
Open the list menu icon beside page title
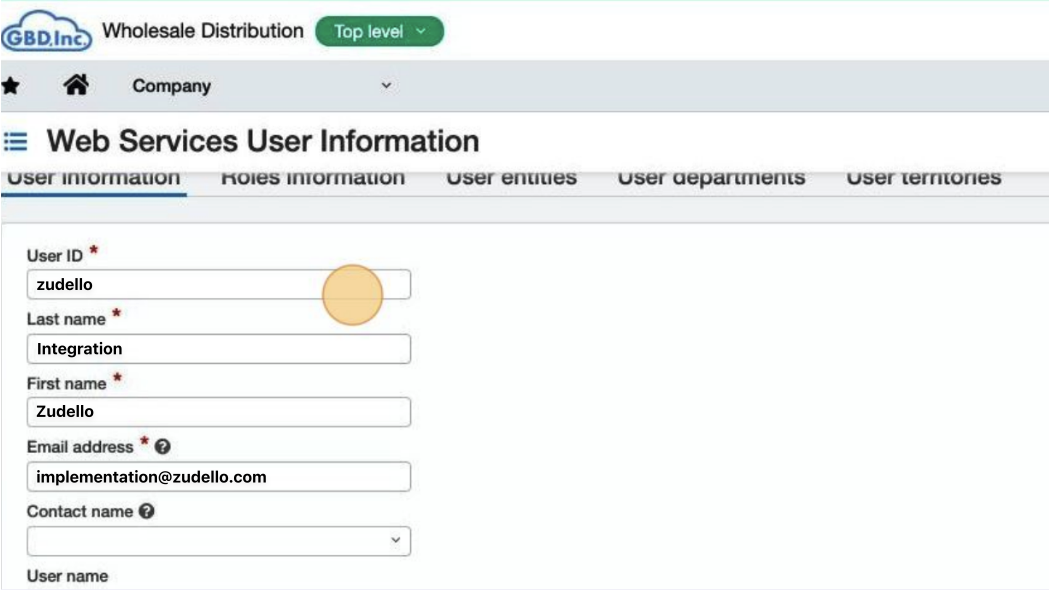pos(17,142)
